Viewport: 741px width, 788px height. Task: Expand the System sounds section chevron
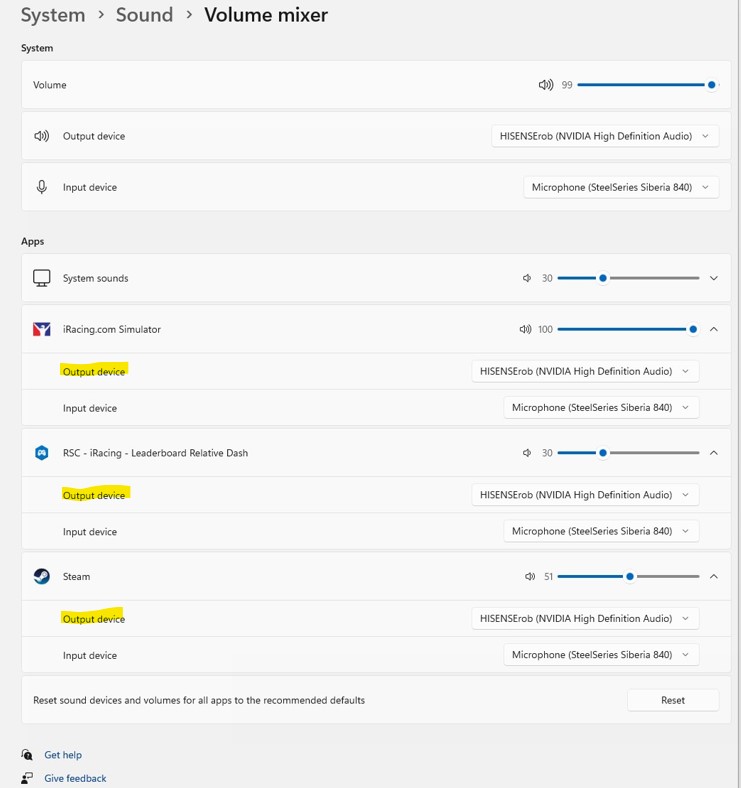(714, 278)
